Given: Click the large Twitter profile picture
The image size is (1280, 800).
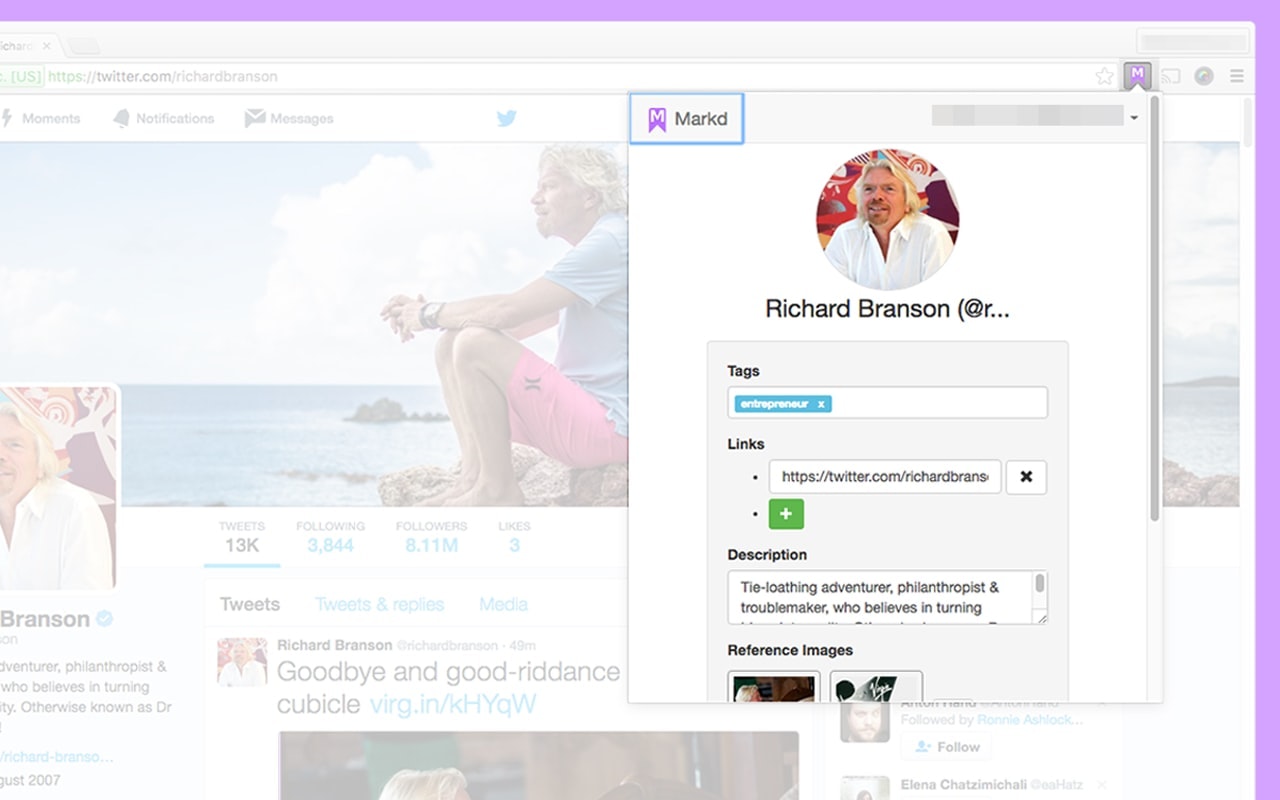Looking at the screenshot, I should click(x=58, y=487).
